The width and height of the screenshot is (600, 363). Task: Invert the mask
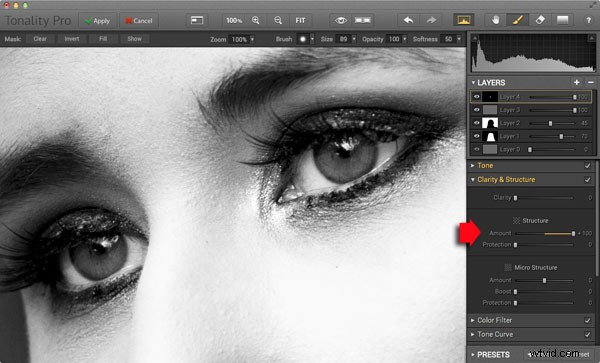click(72, 39)
